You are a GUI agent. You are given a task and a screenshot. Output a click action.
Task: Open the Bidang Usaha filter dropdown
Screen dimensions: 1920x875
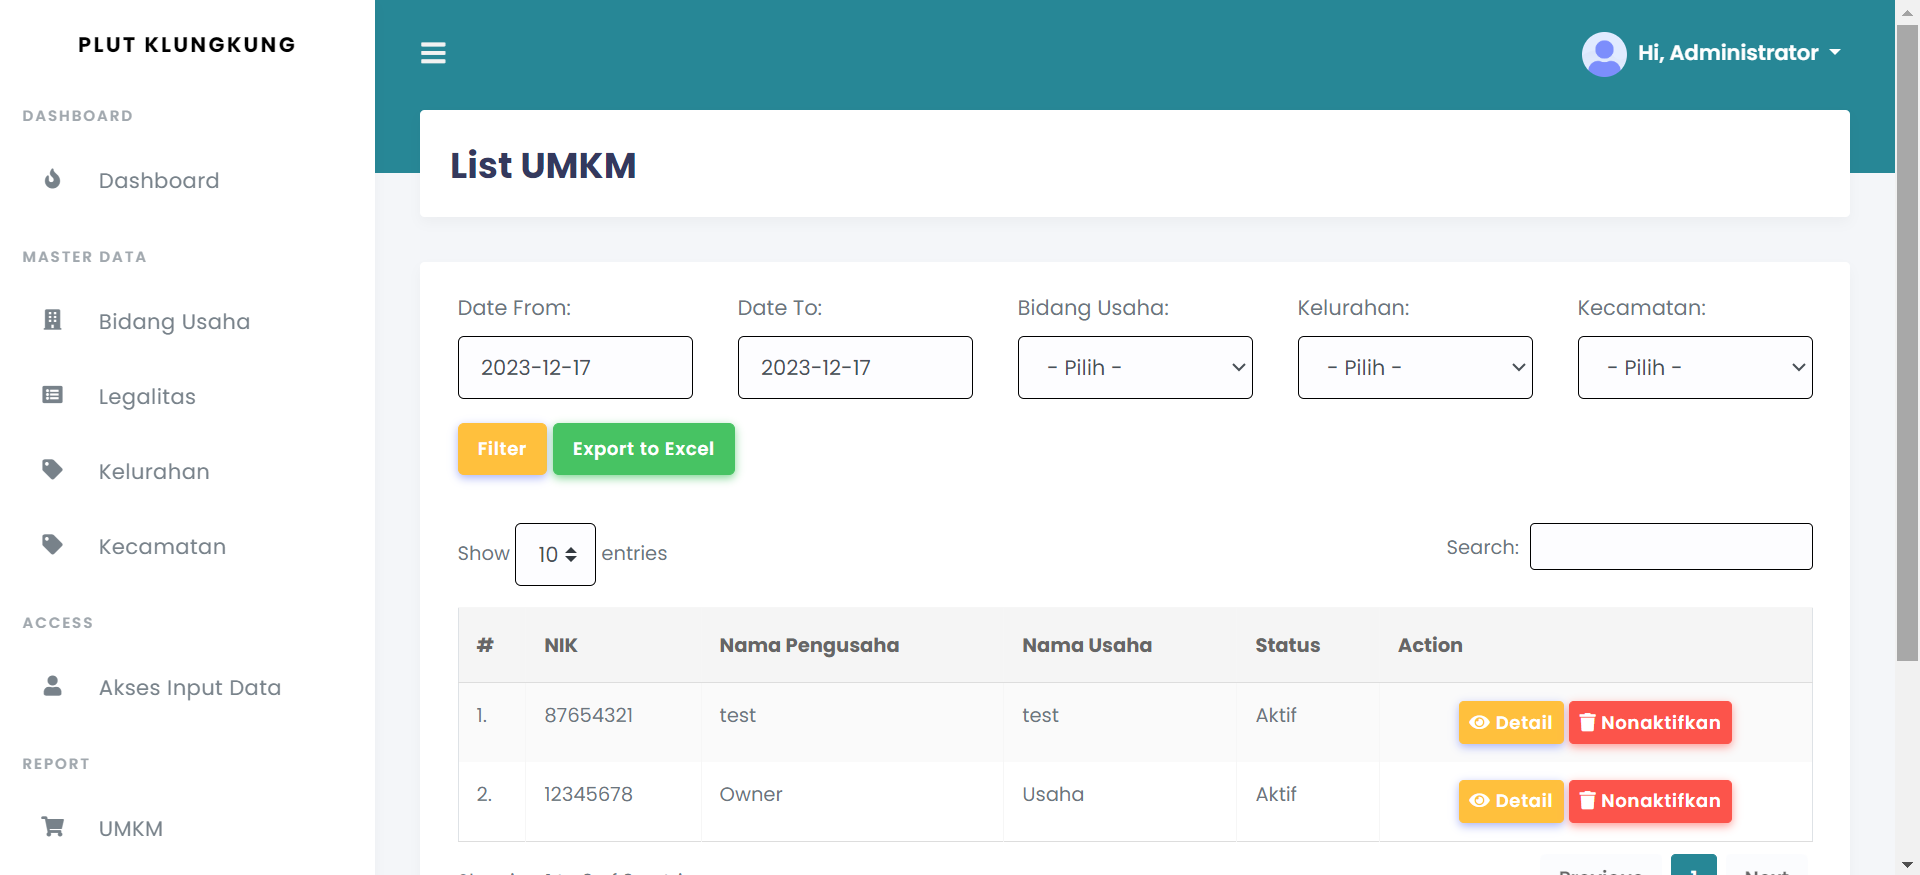1134,368
